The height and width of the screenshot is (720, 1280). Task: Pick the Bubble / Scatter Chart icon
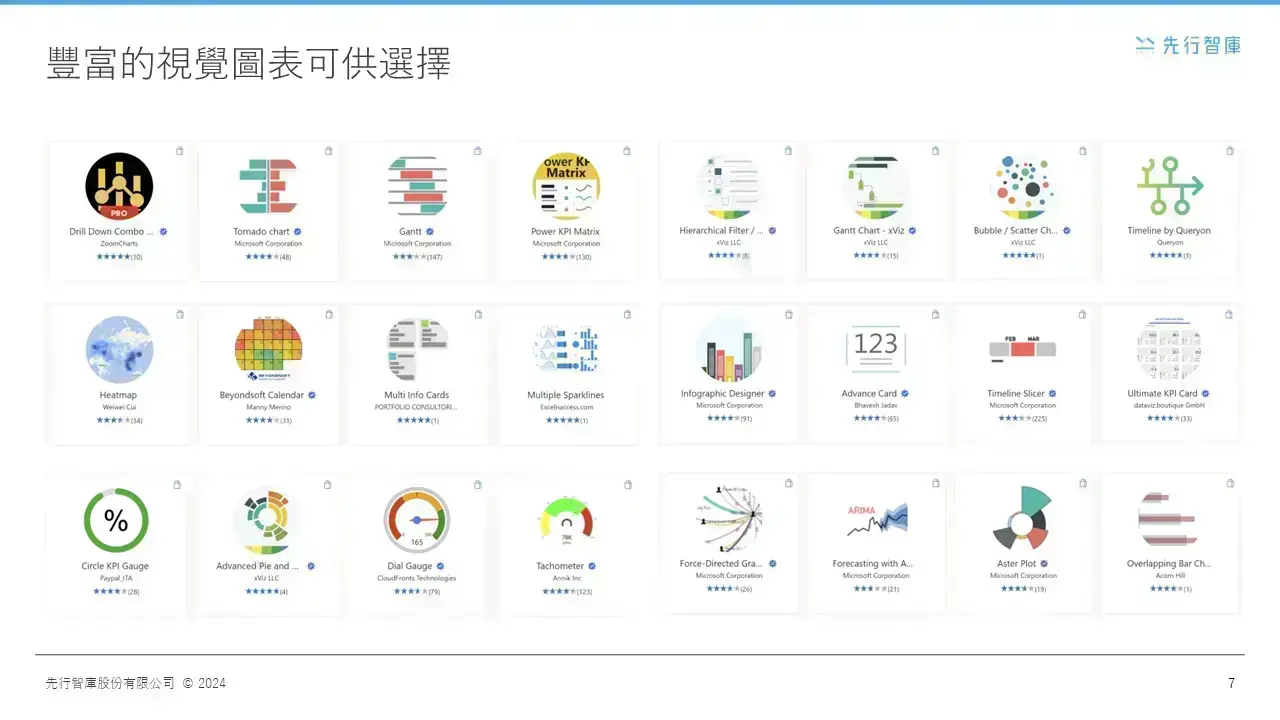[1025, 187]
